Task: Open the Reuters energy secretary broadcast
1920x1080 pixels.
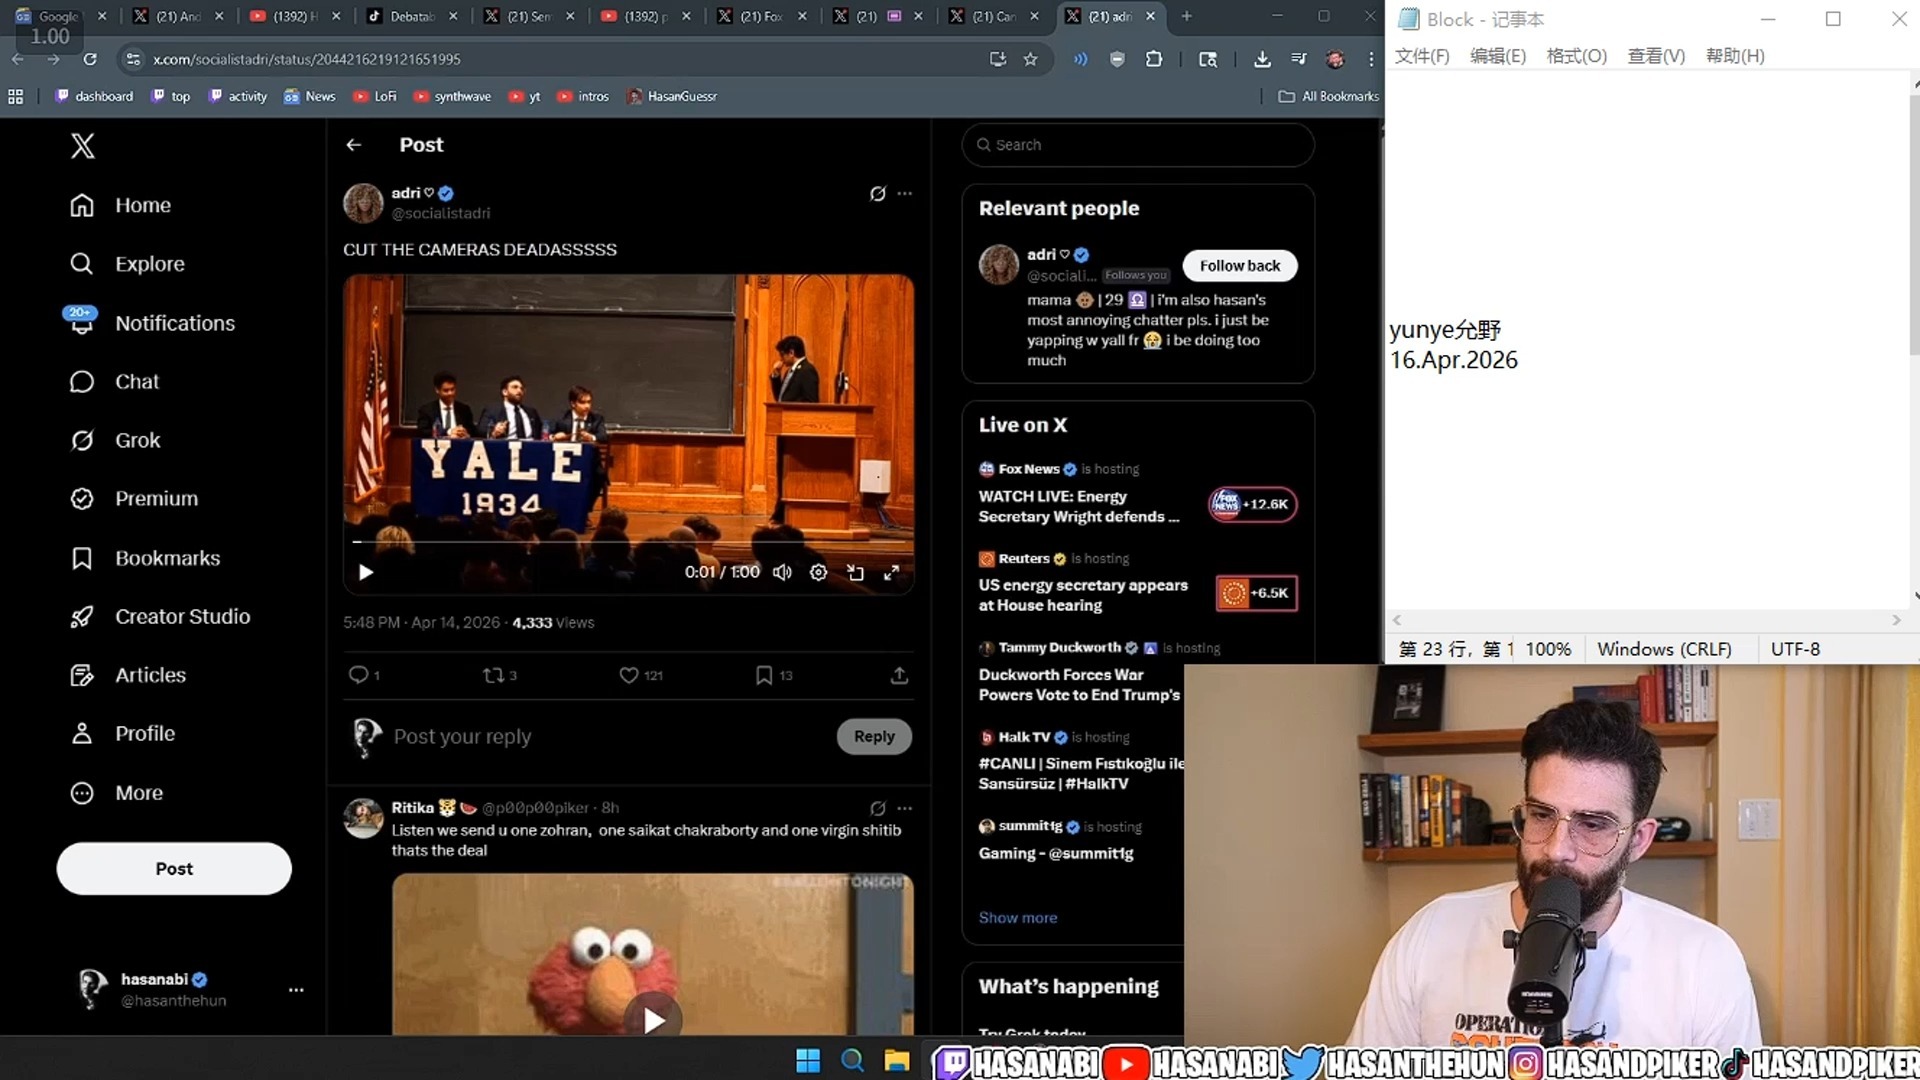Action: pos(1138,583)
